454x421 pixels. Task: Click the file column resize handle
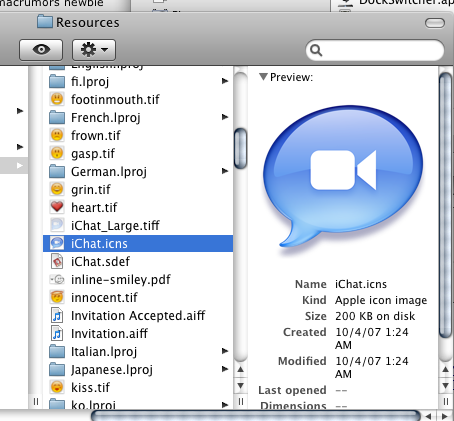pyautogui.click(x=241, y=401)
